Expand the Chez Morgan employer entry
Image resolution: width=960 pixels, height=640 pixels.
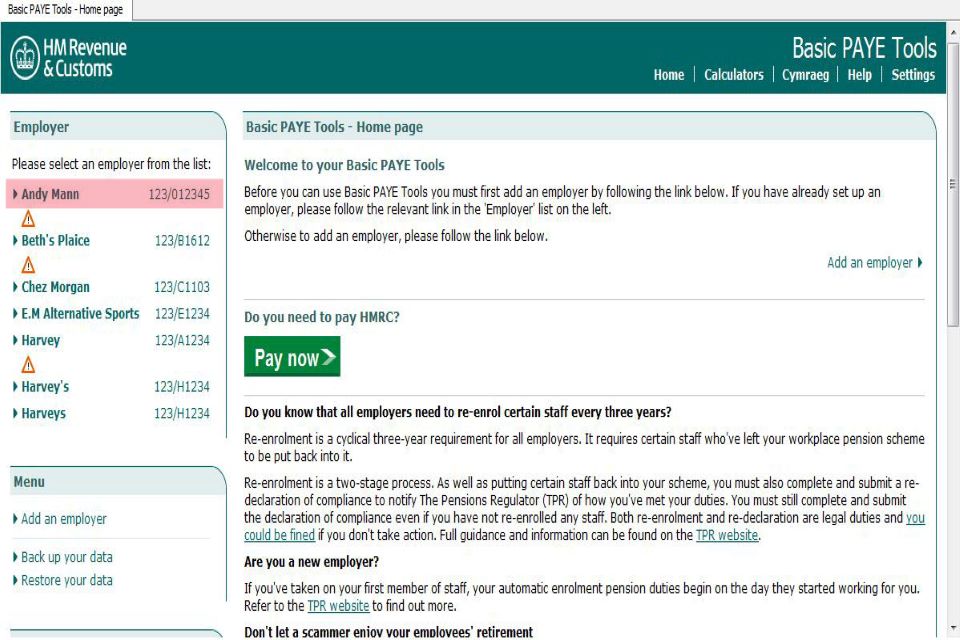(x=15, y=288)
